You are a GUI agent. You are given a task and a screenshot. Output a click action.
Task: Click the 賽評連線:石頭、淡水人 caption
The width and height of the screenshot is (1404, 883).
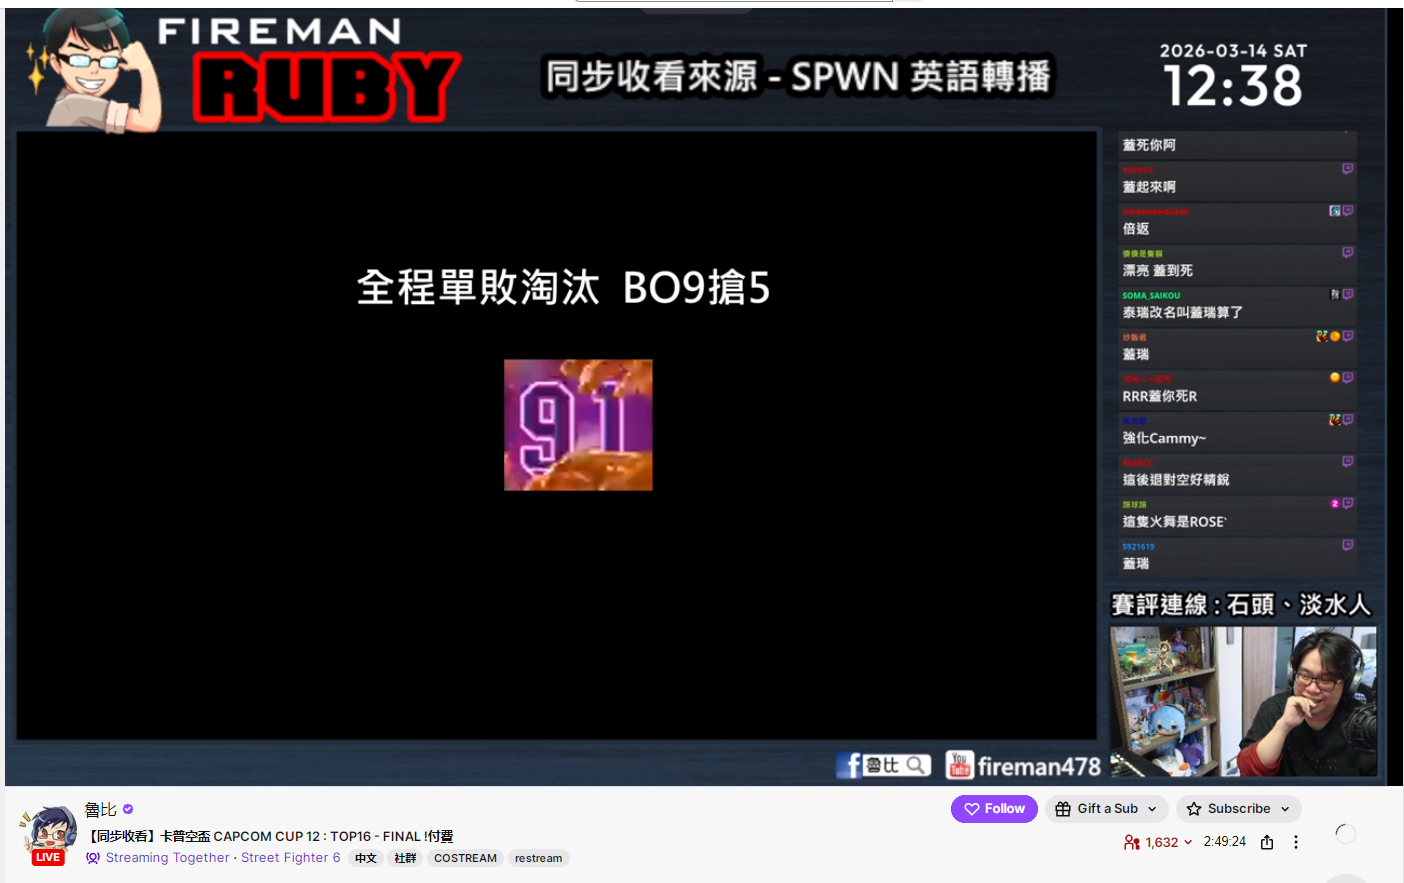[x=1241, y=605]
